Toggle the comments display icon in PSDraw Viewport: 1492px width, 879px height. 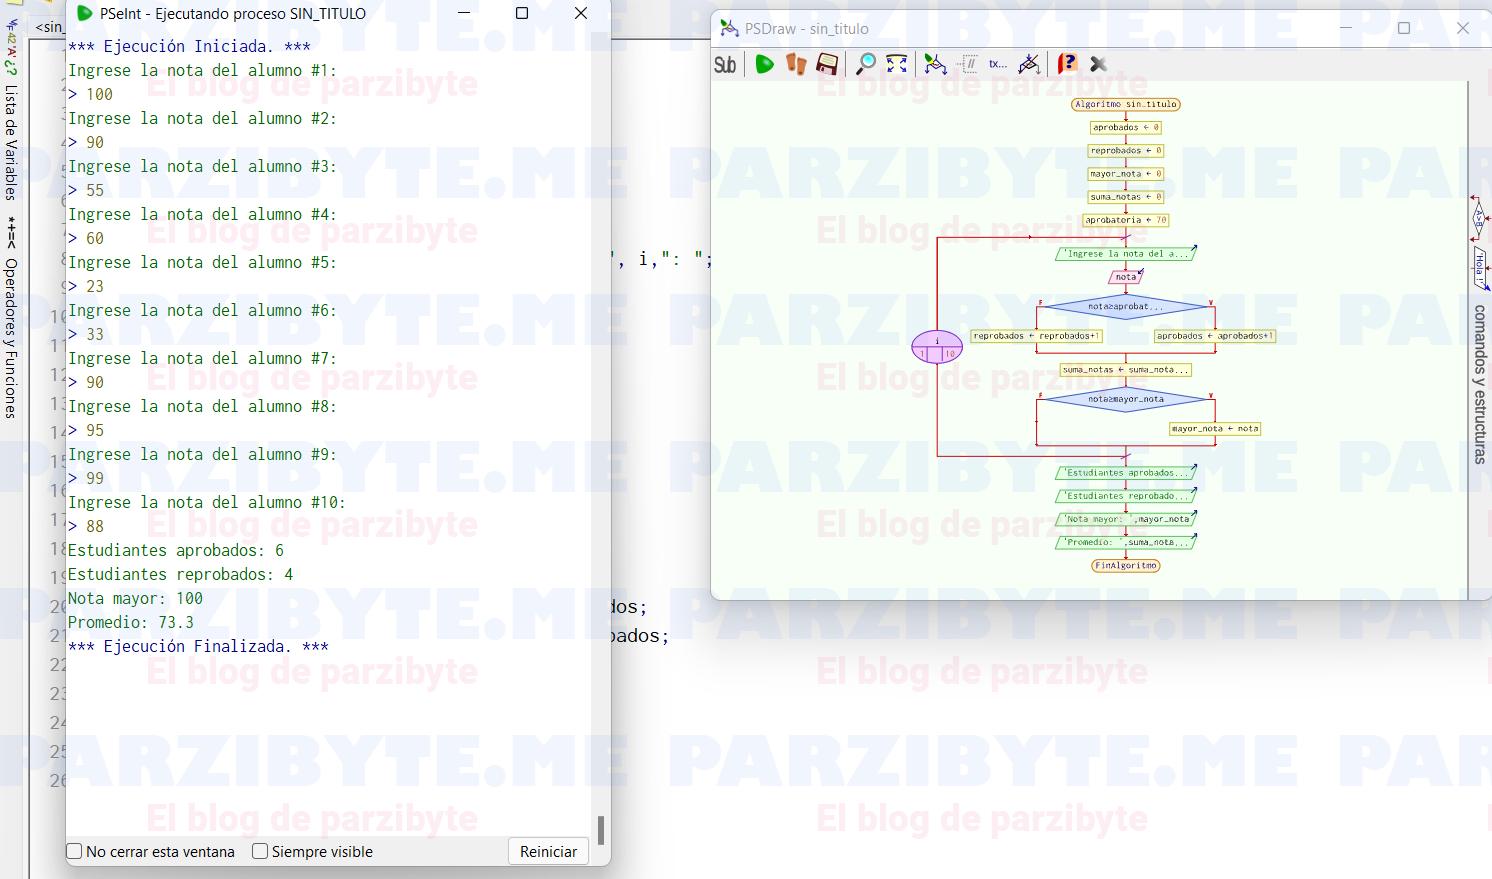[x=968, y=65]
